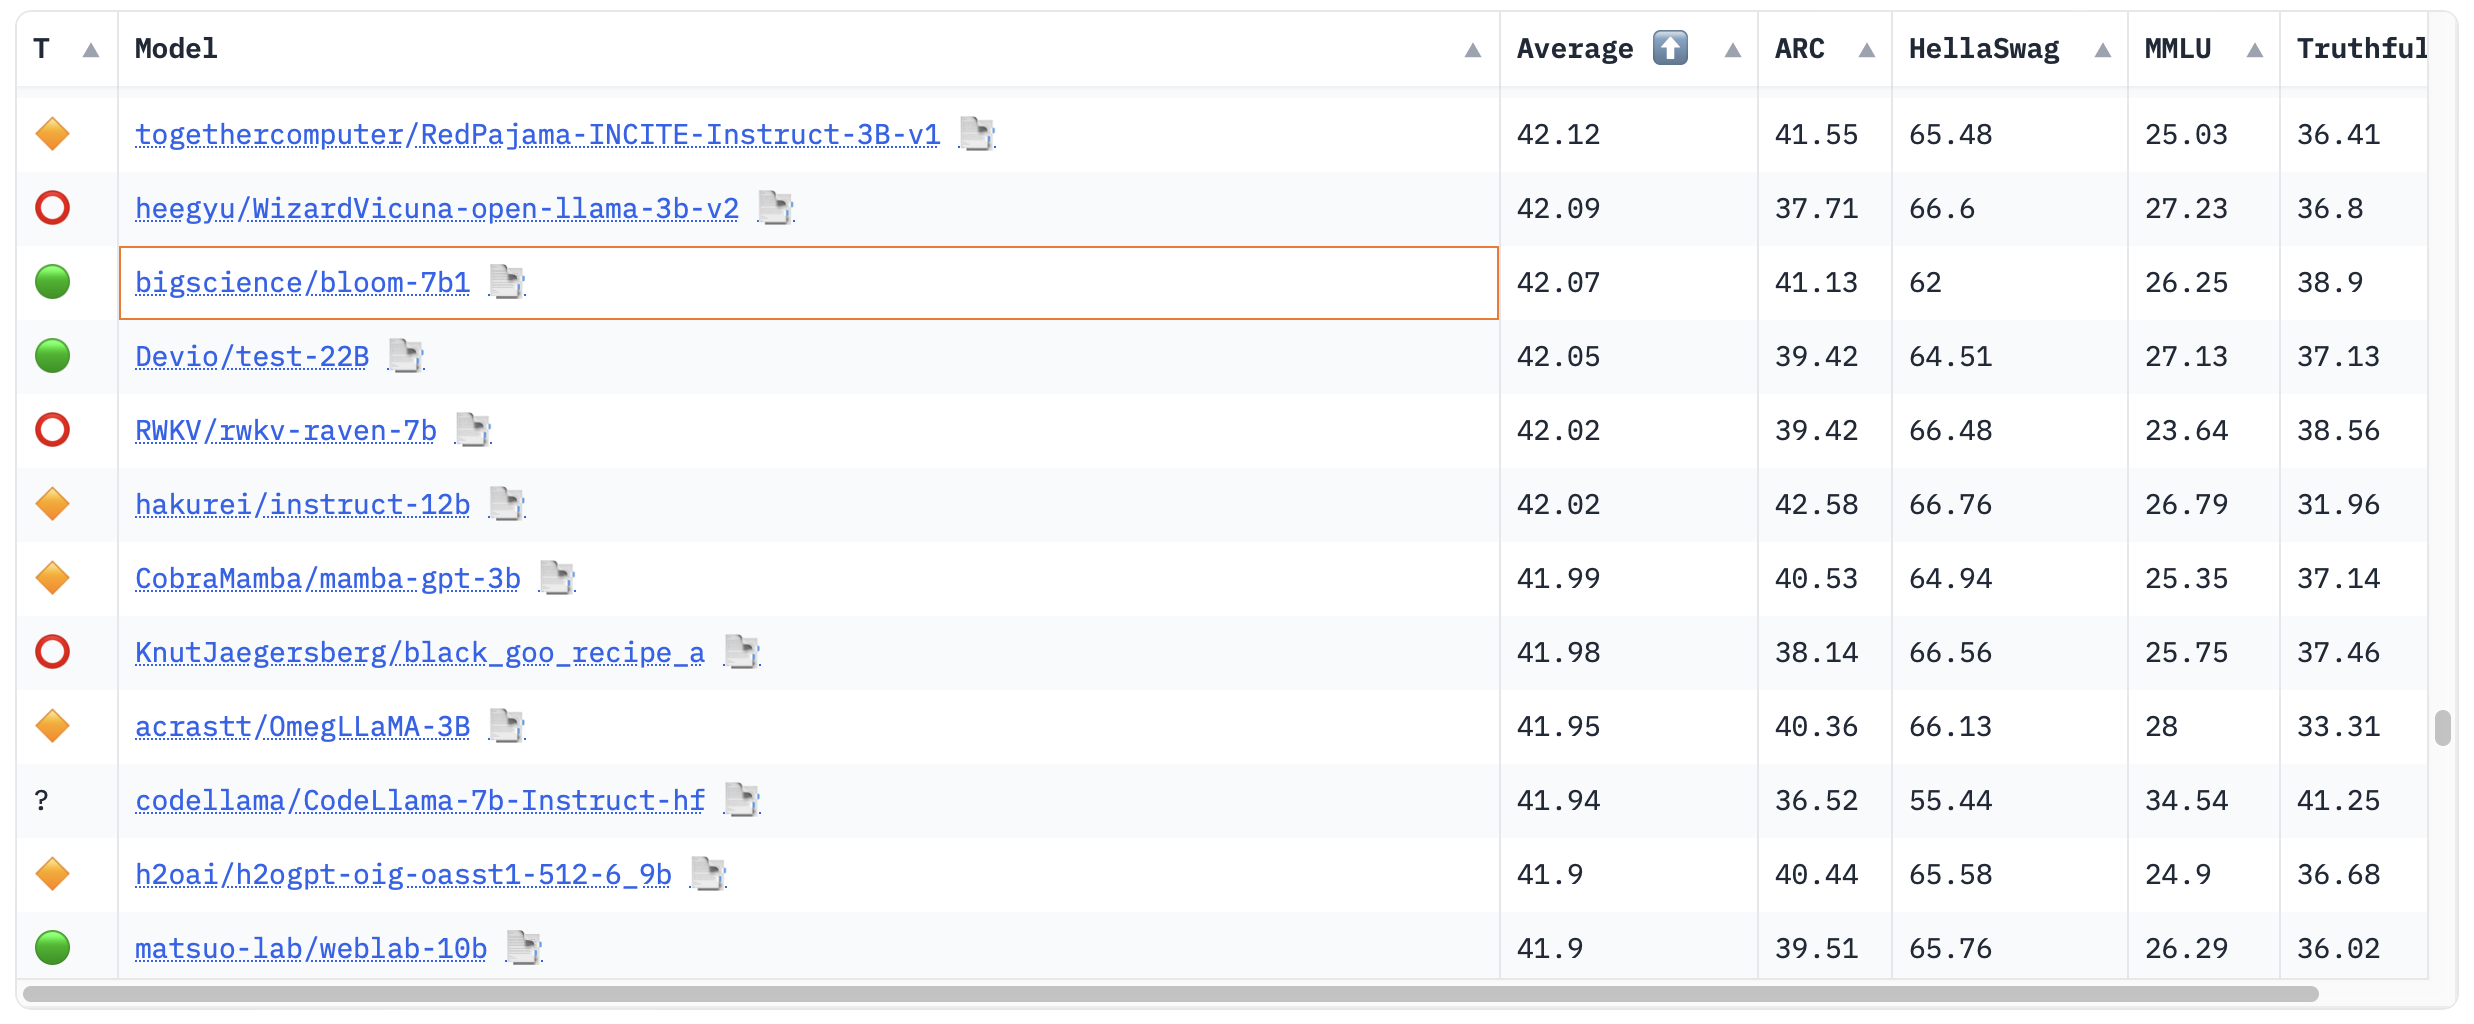Click the HellaSwag column header label

[1984, 49]
